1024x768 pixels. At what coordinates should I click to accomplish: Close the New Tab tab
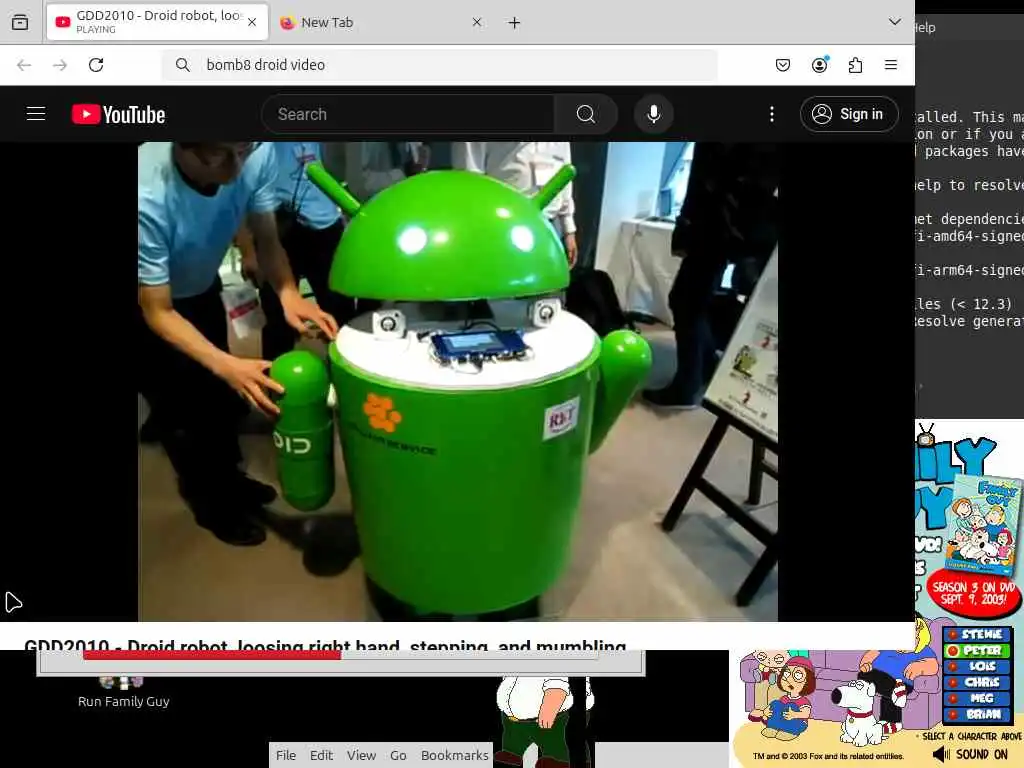(x=477, y=22)
